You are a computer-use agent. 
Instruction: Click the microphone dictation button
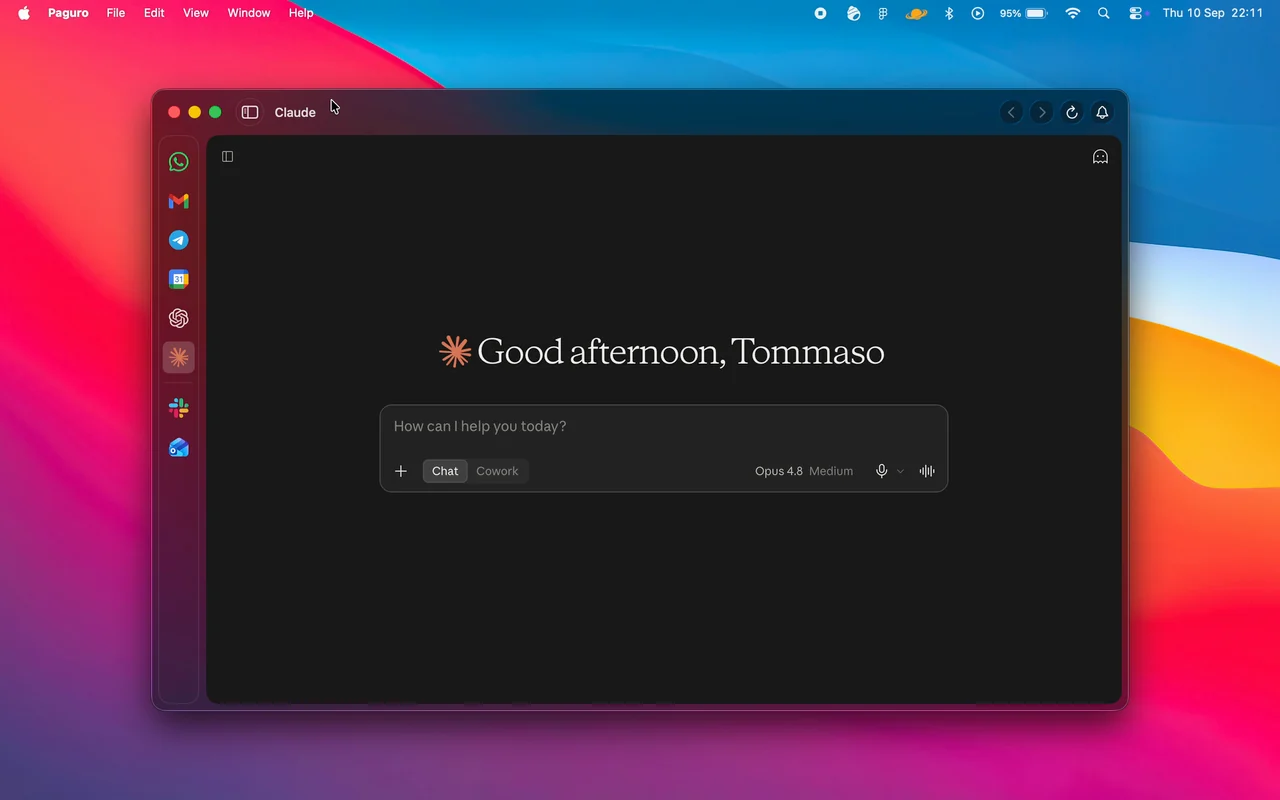881,471
